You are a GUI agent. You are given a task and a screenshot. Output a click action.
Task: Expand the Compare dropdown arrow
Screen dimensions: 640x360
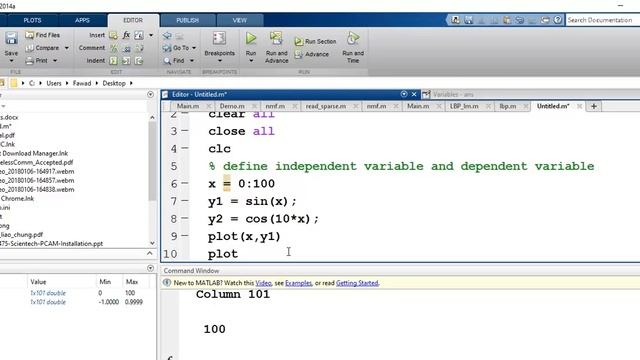click(67, 48)
